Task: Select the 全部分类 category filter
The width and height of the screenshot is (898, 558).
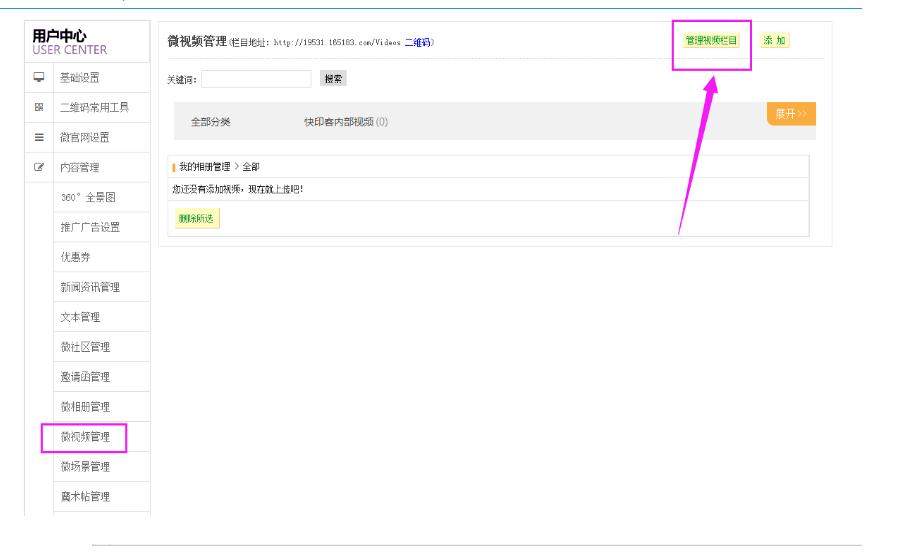Action: (x=211, y=122)
